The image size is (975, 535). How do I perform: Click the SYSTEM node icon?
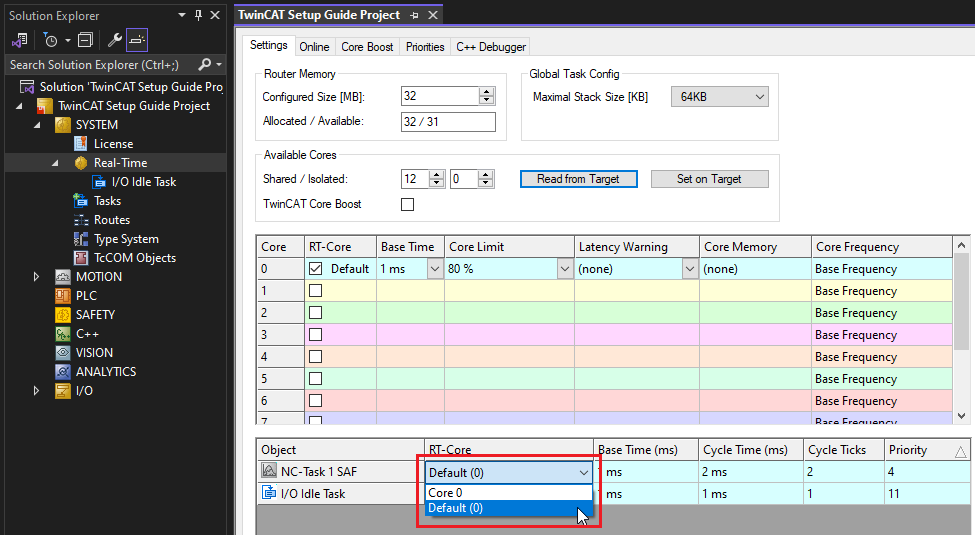pos(62,125)
